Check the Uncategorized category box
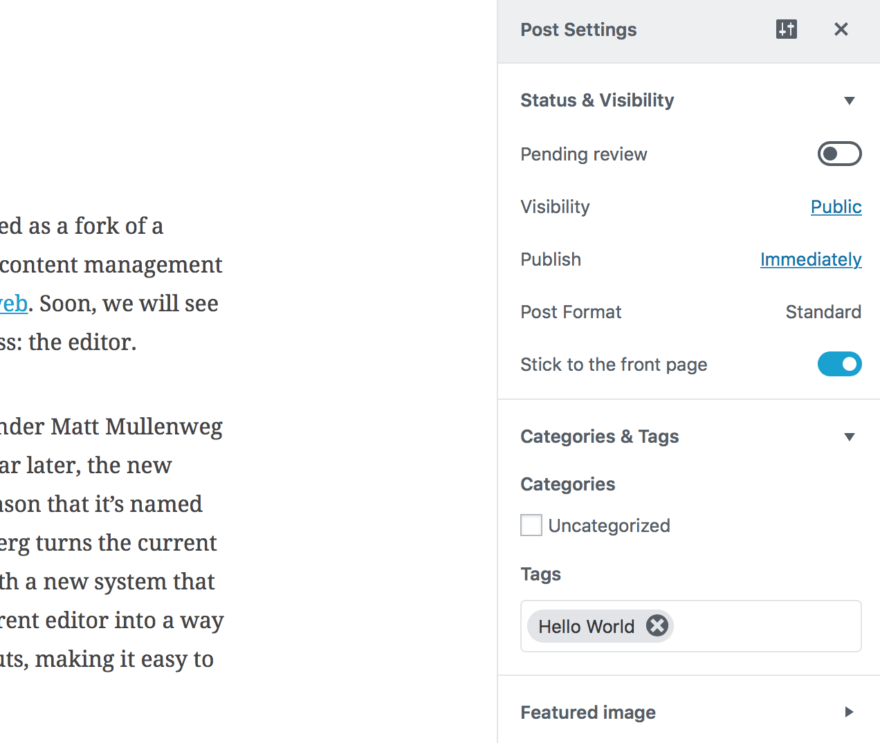 531,525
